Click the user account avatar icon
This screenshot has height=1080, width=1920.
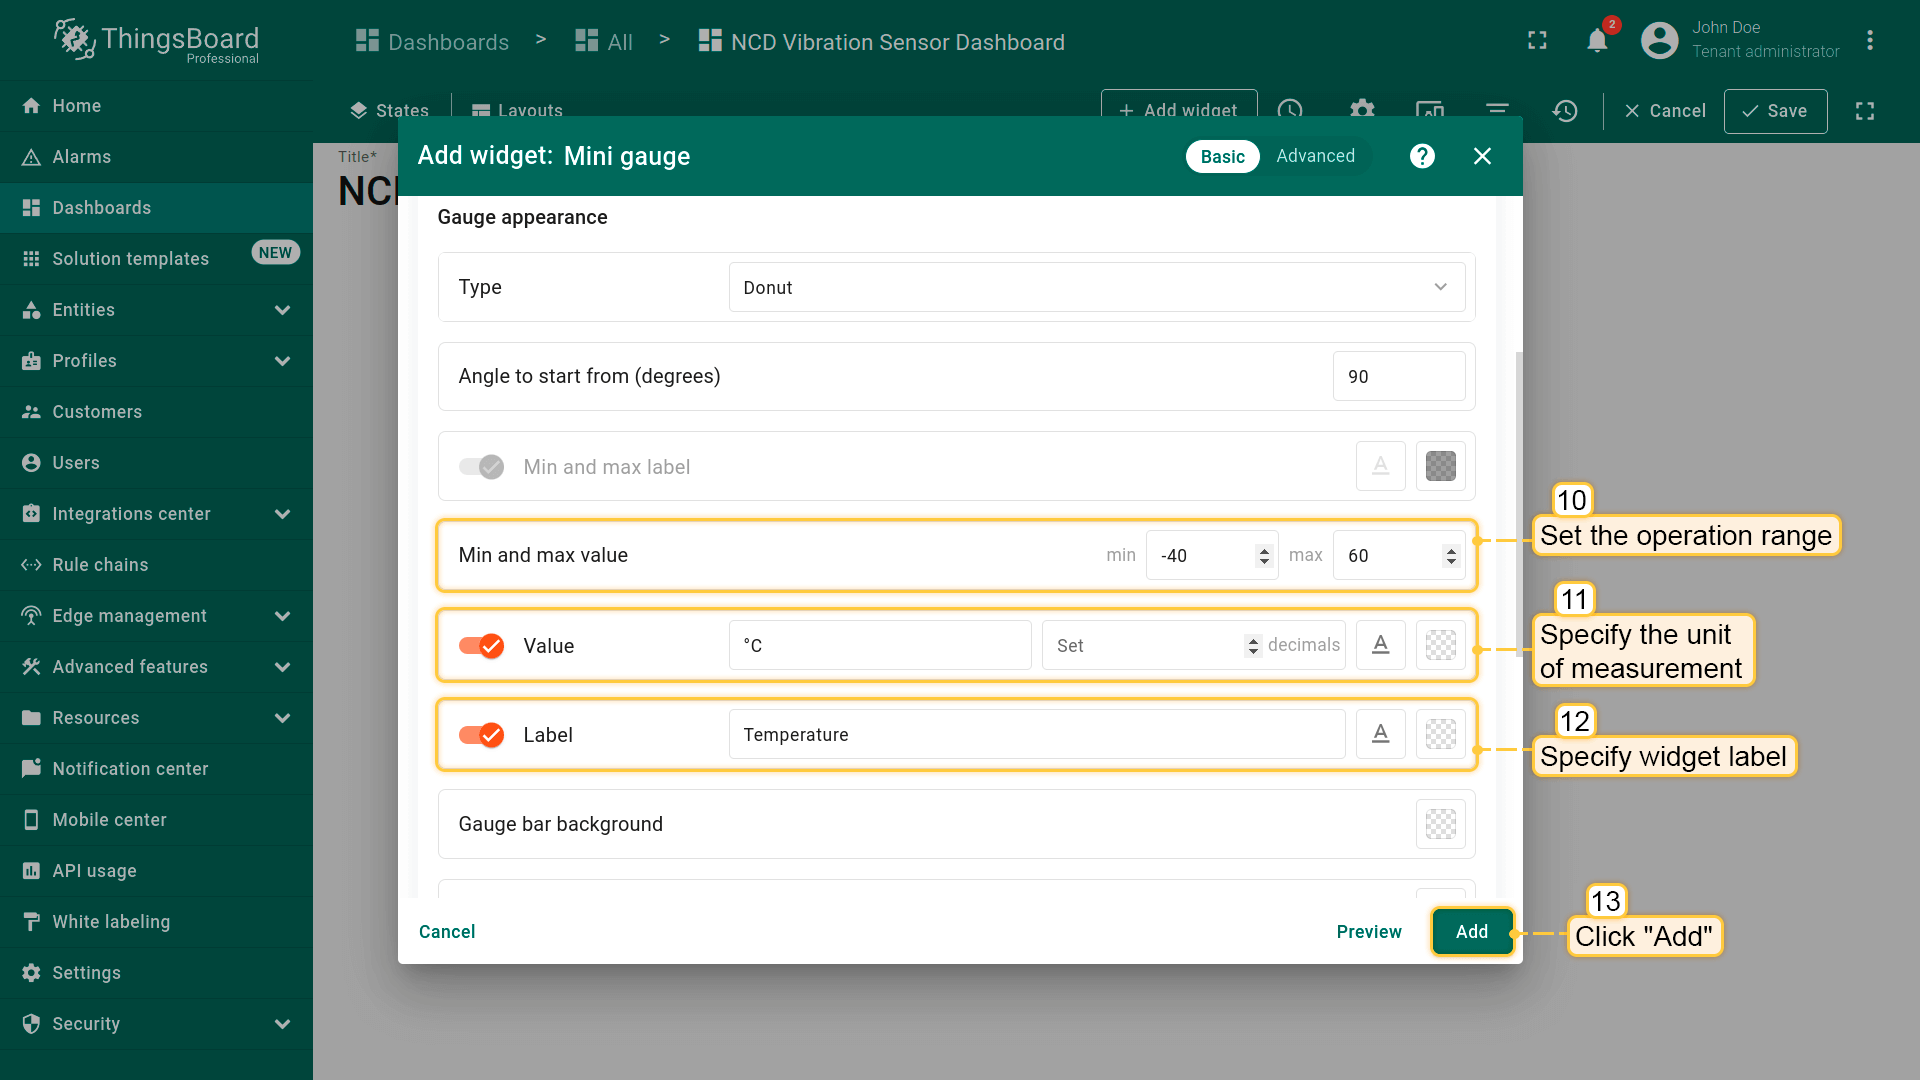[1659, 40]
